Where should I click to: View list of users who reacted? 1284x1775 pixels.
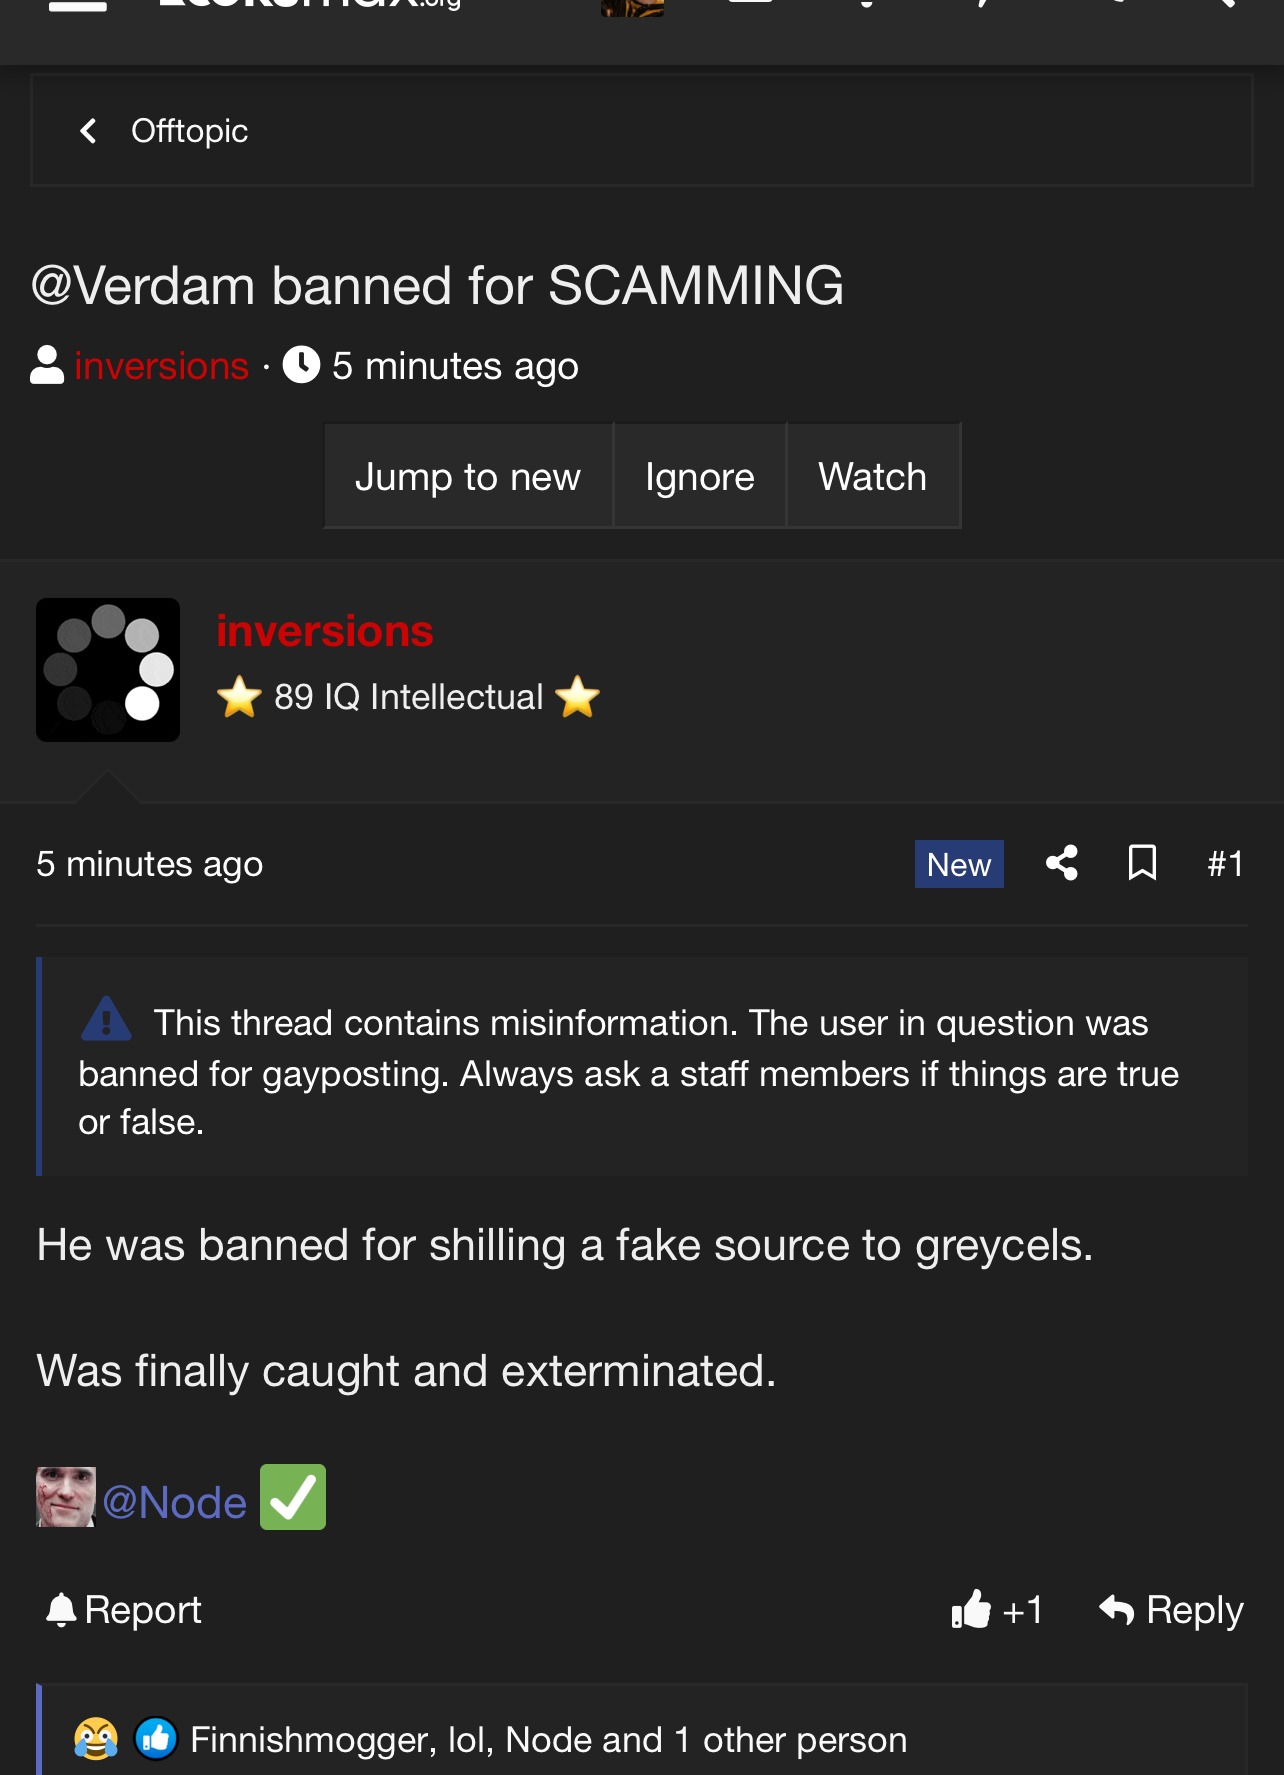tap(548, 1740)
